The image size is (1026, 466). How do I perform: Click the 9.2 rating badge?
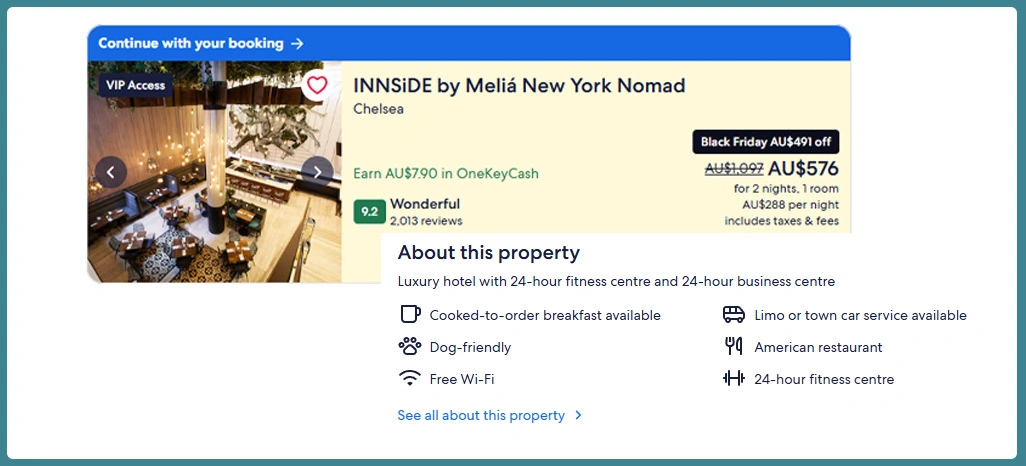369,212
